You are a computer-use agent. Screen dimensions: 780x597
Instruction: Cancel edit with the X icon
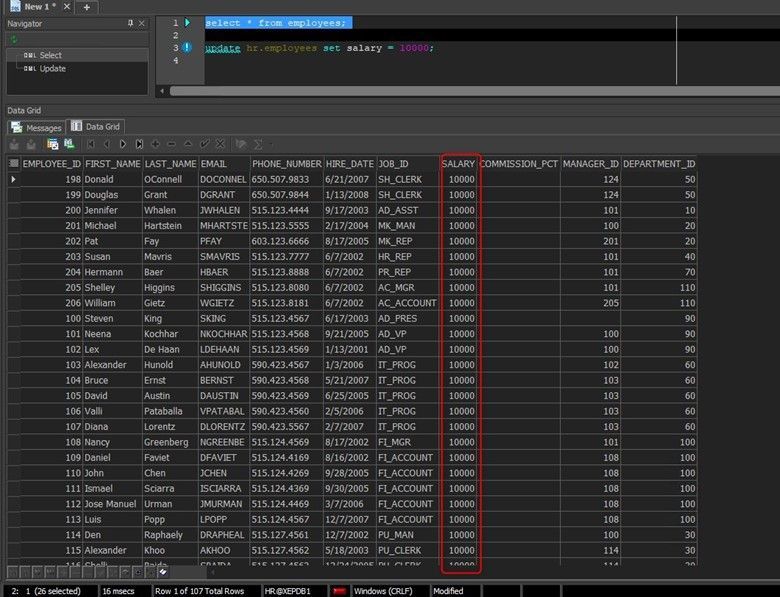click(220, 144)
